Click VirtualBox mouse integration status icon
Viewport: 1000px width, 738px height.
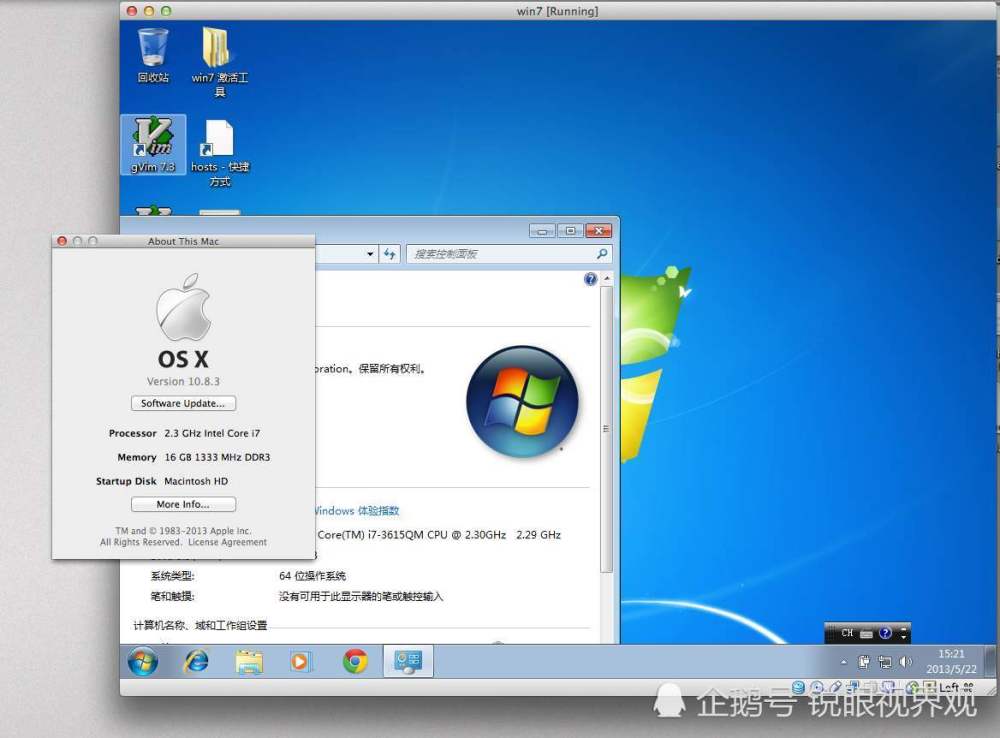pos(912,687)
